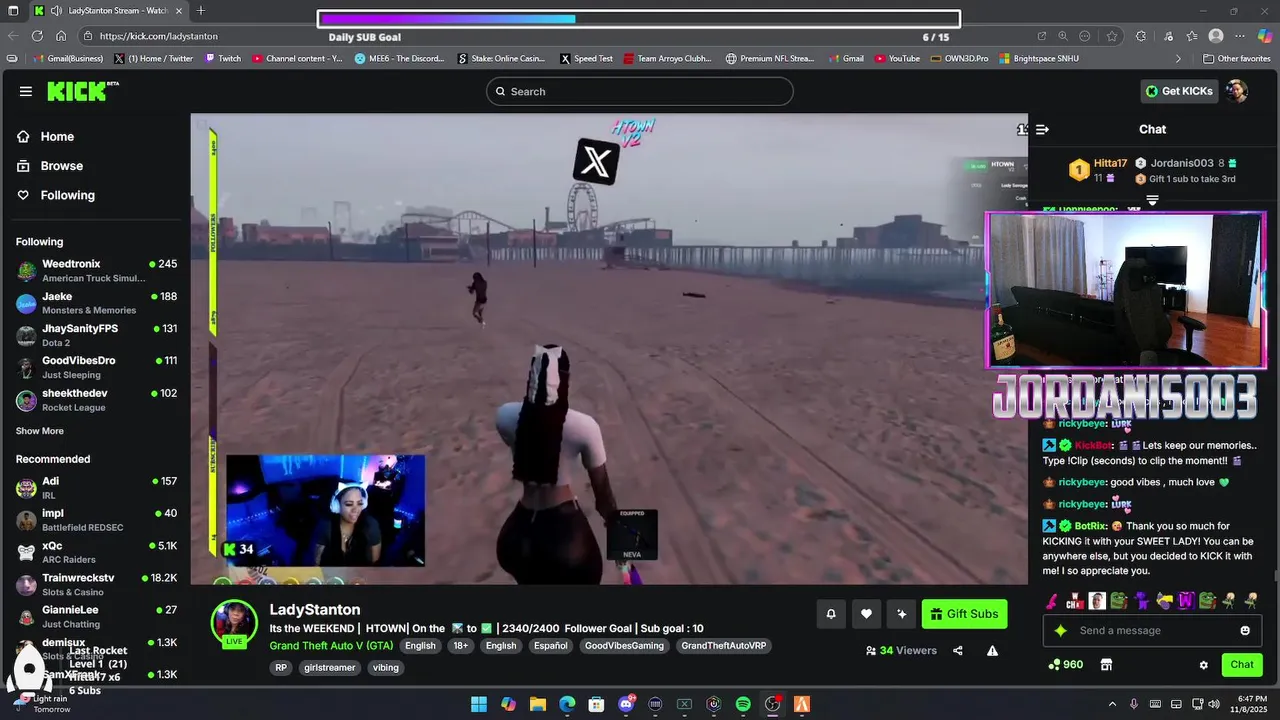Bookmark page with star icon
This screenshot has height=720, width=1280.
click(x=1112, y=36)
